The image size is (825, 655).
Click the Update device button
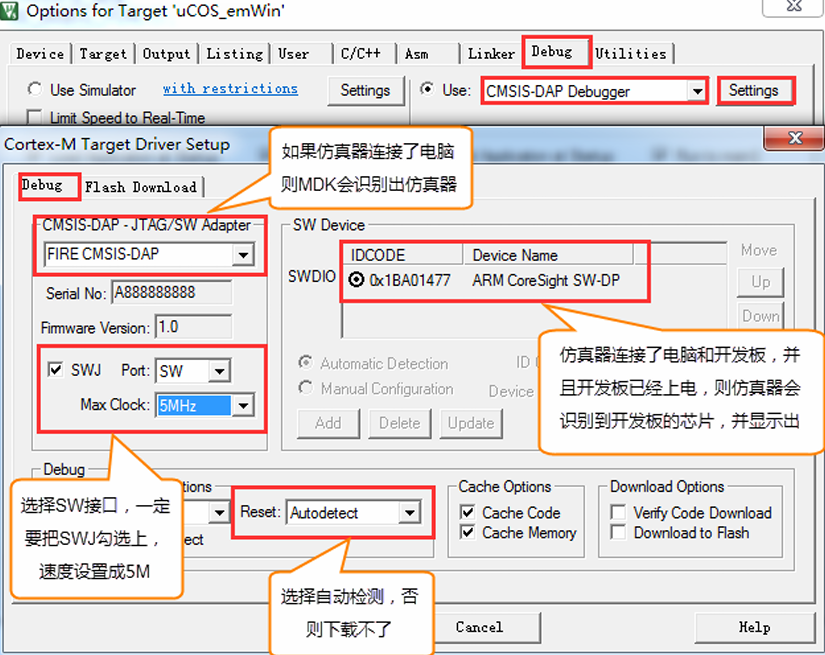click(471, 423)
